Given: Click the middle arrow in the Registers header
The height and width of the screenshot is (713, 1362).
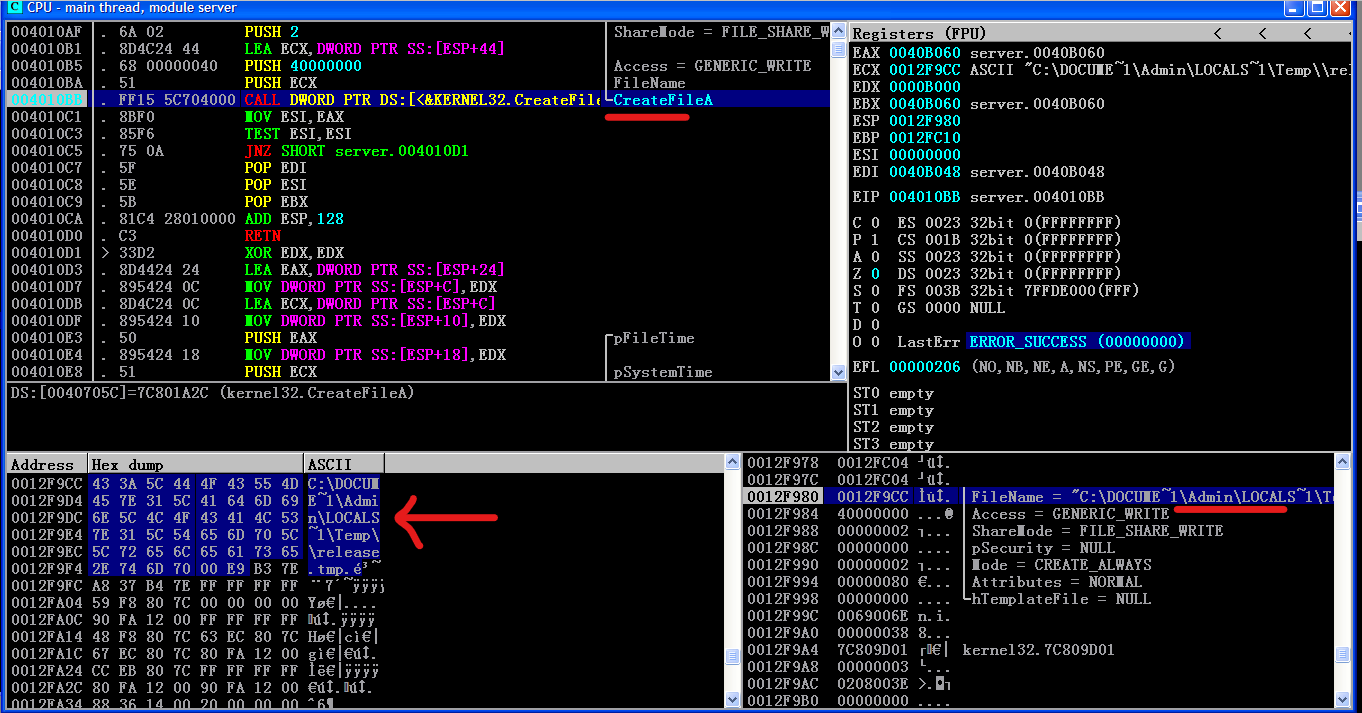Looking at the screenshot, I should point(1262,33).
